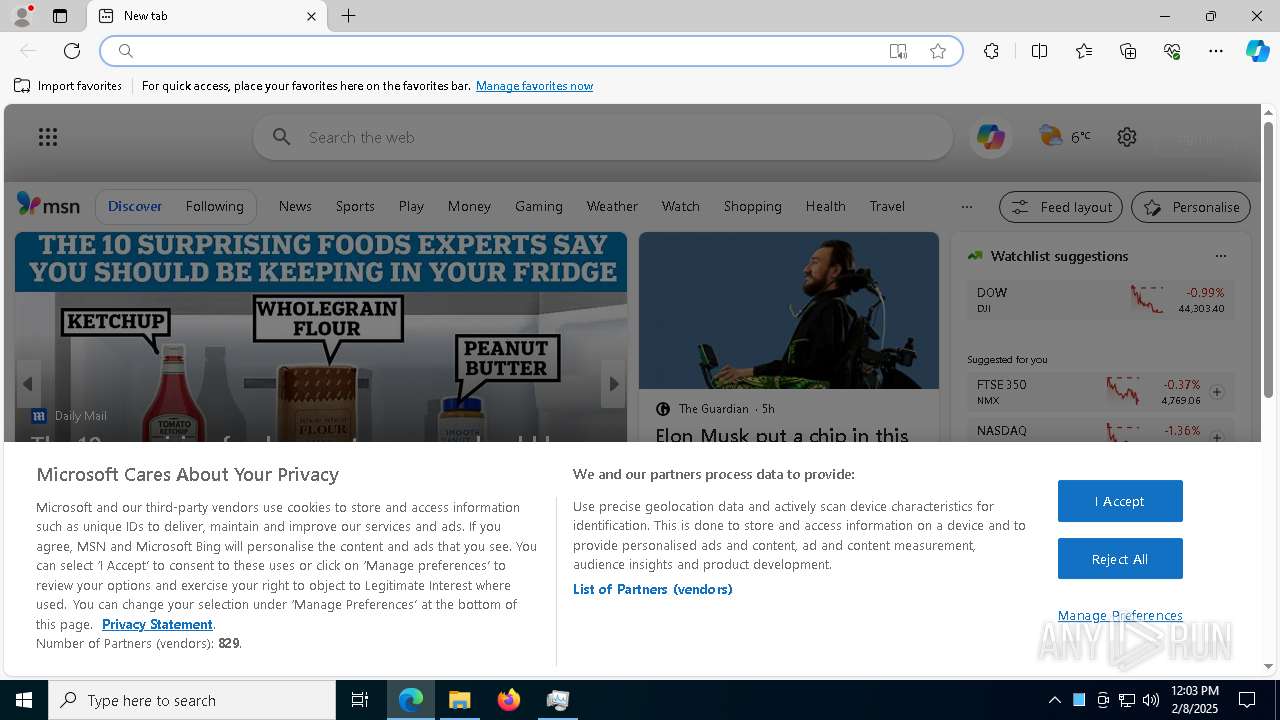Open the Gaming menu item

539,206
